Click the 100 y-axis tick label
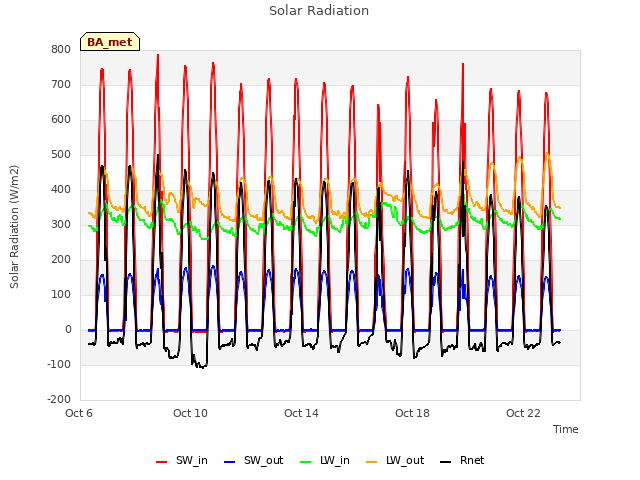Image resolution: width=640 pixels, height=480 pixels. pos(61,295)
